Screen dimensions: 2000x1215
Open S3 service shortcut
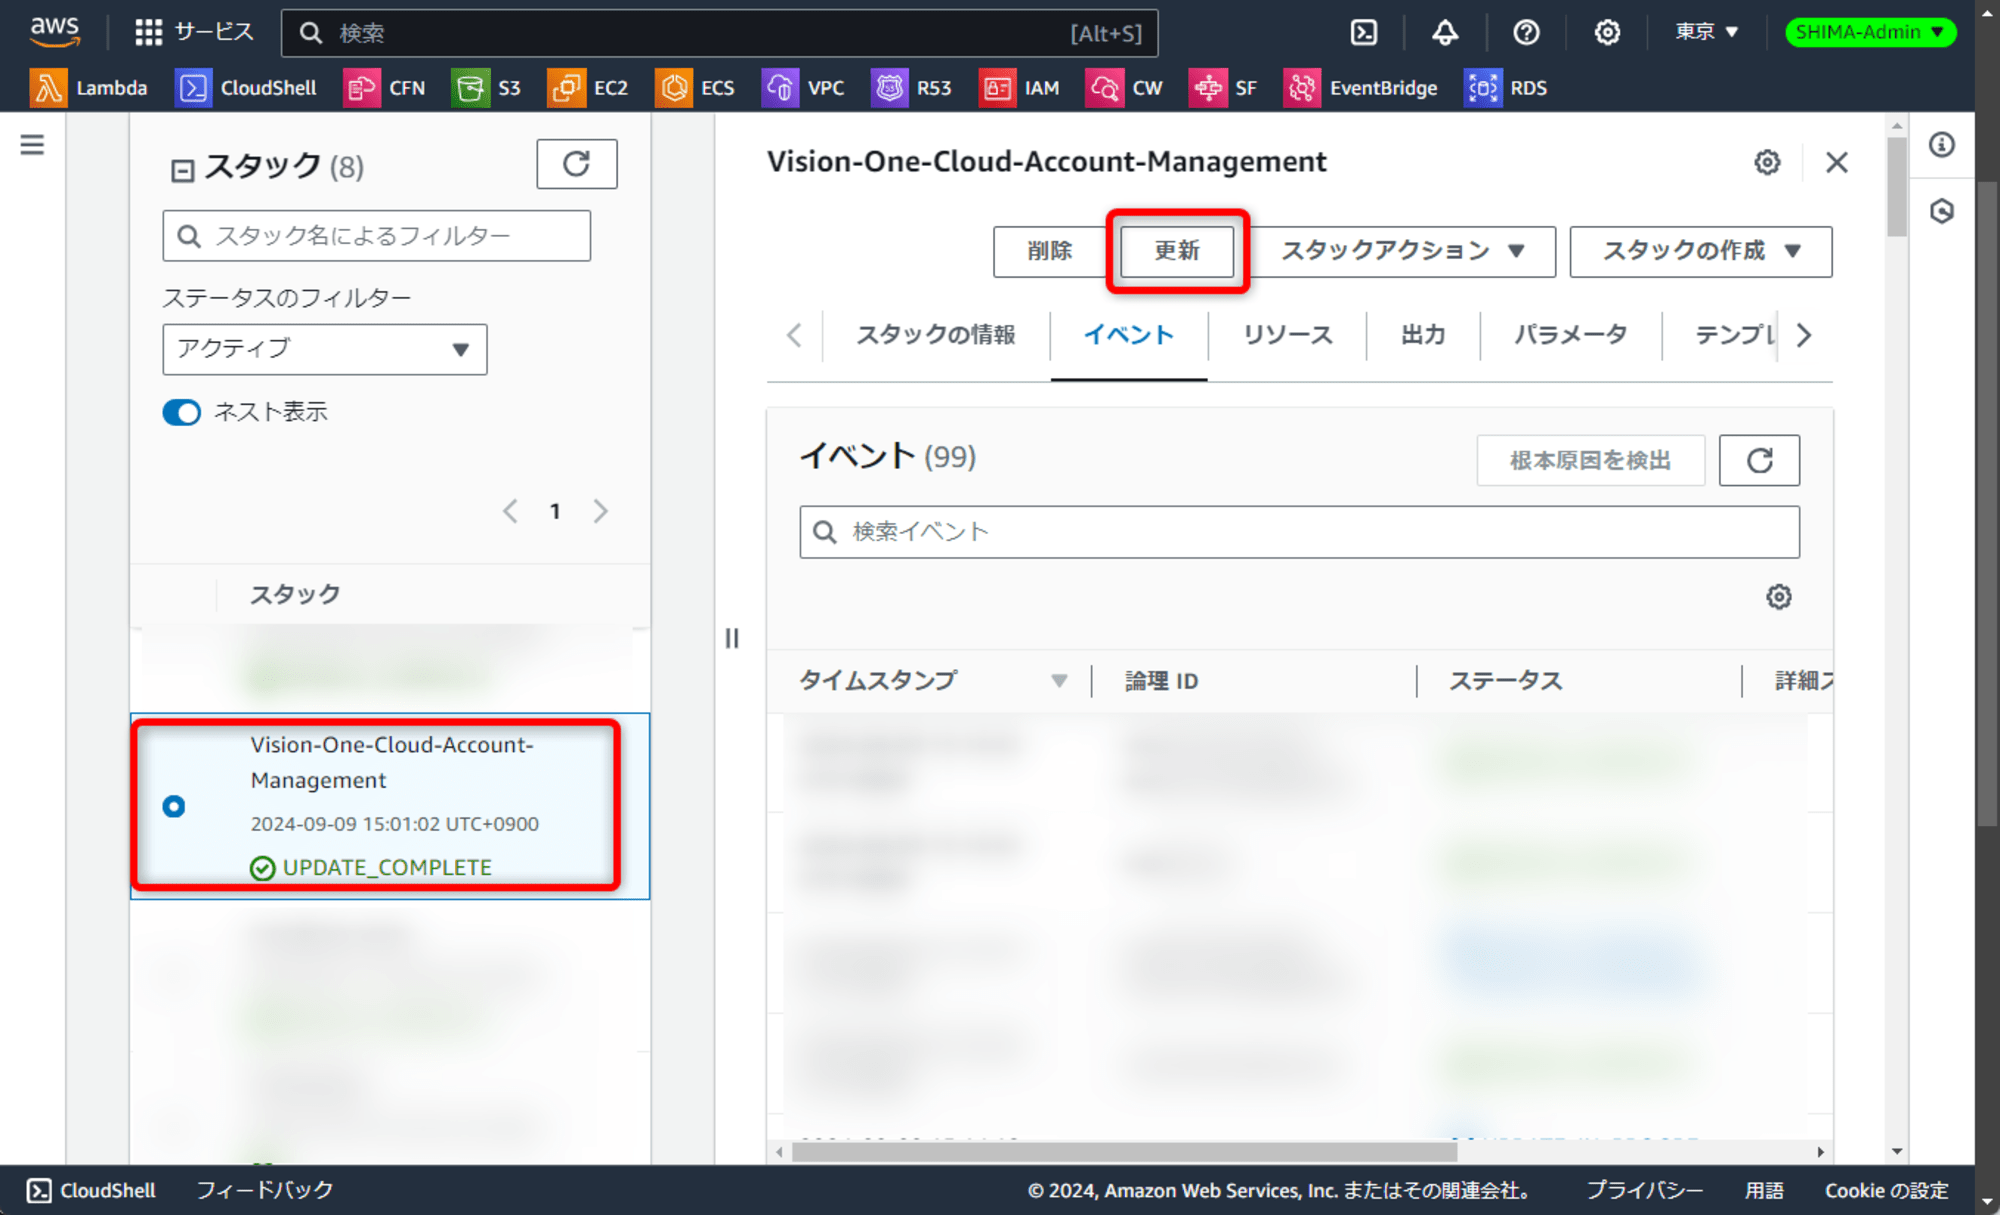(x=487, y=88)
